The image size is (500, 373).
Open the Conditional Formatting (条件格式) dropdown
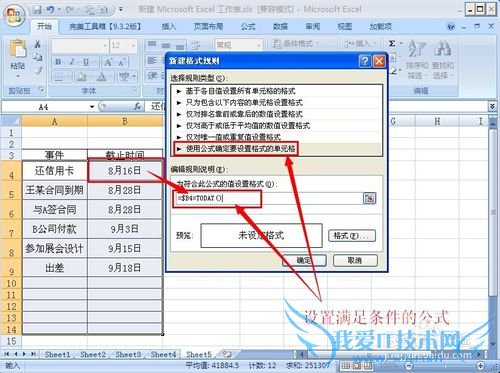click(x=296, y=43)
